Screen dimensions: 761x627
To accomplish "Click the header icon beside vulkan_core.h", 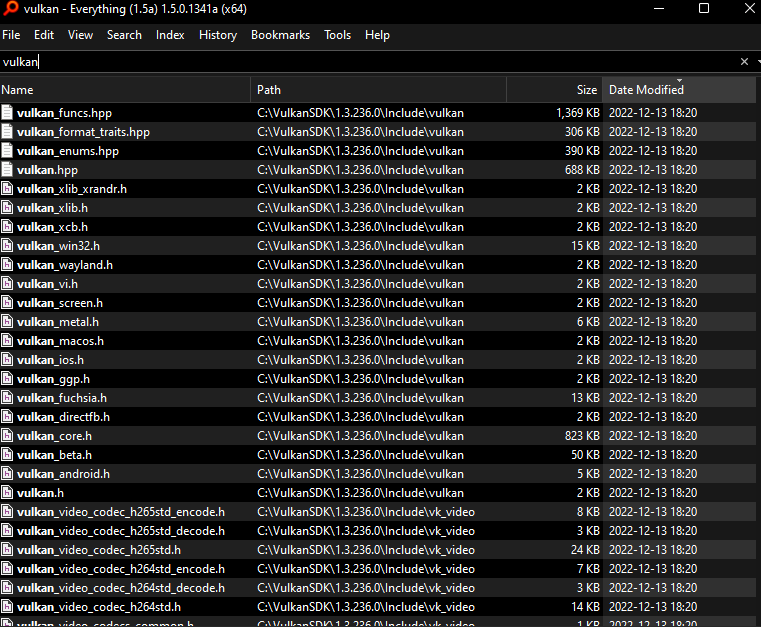I will pos(7,435).
